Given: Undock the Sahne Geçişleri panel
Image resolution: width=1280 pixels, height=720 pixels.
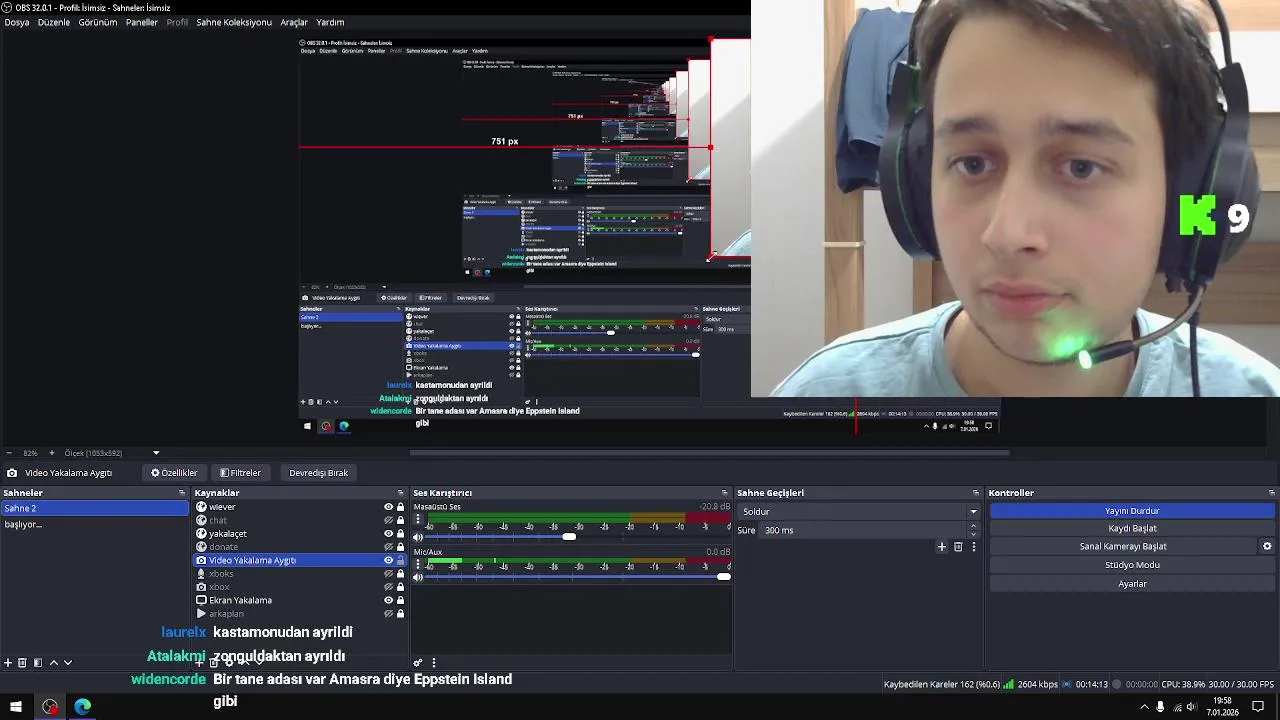Looking at the screenshot, I should pyautogui.click(x=976, y=493).
